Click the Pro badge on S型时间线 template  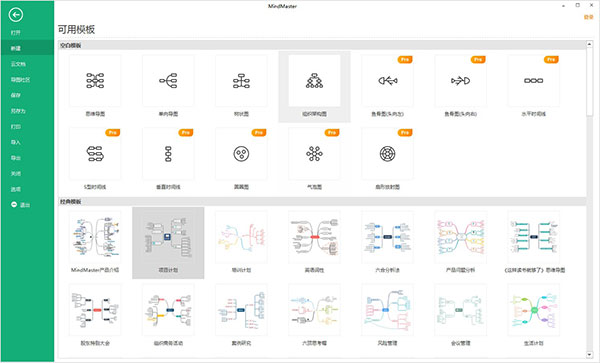[112, 132]
